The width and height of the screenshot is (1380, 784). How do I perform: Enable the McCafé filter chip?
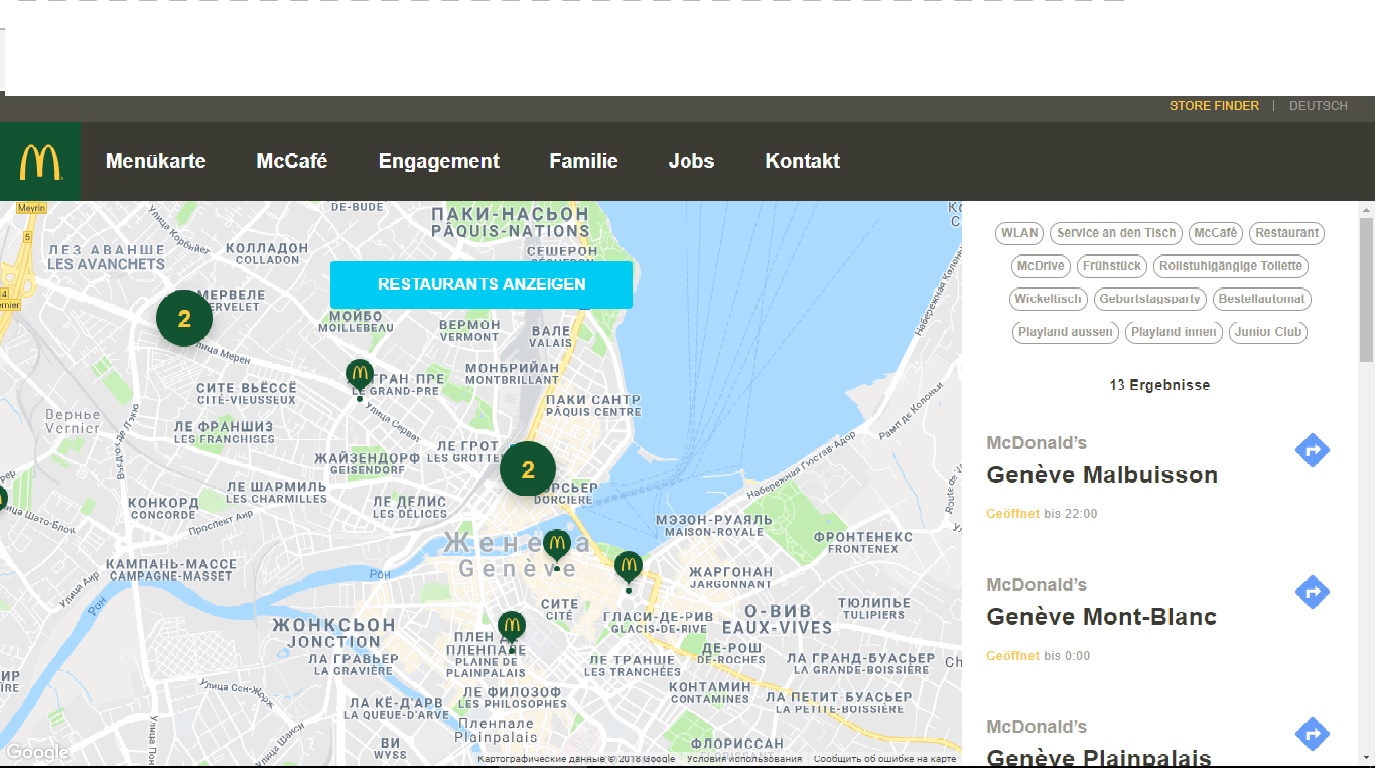tap(1216, 233)
